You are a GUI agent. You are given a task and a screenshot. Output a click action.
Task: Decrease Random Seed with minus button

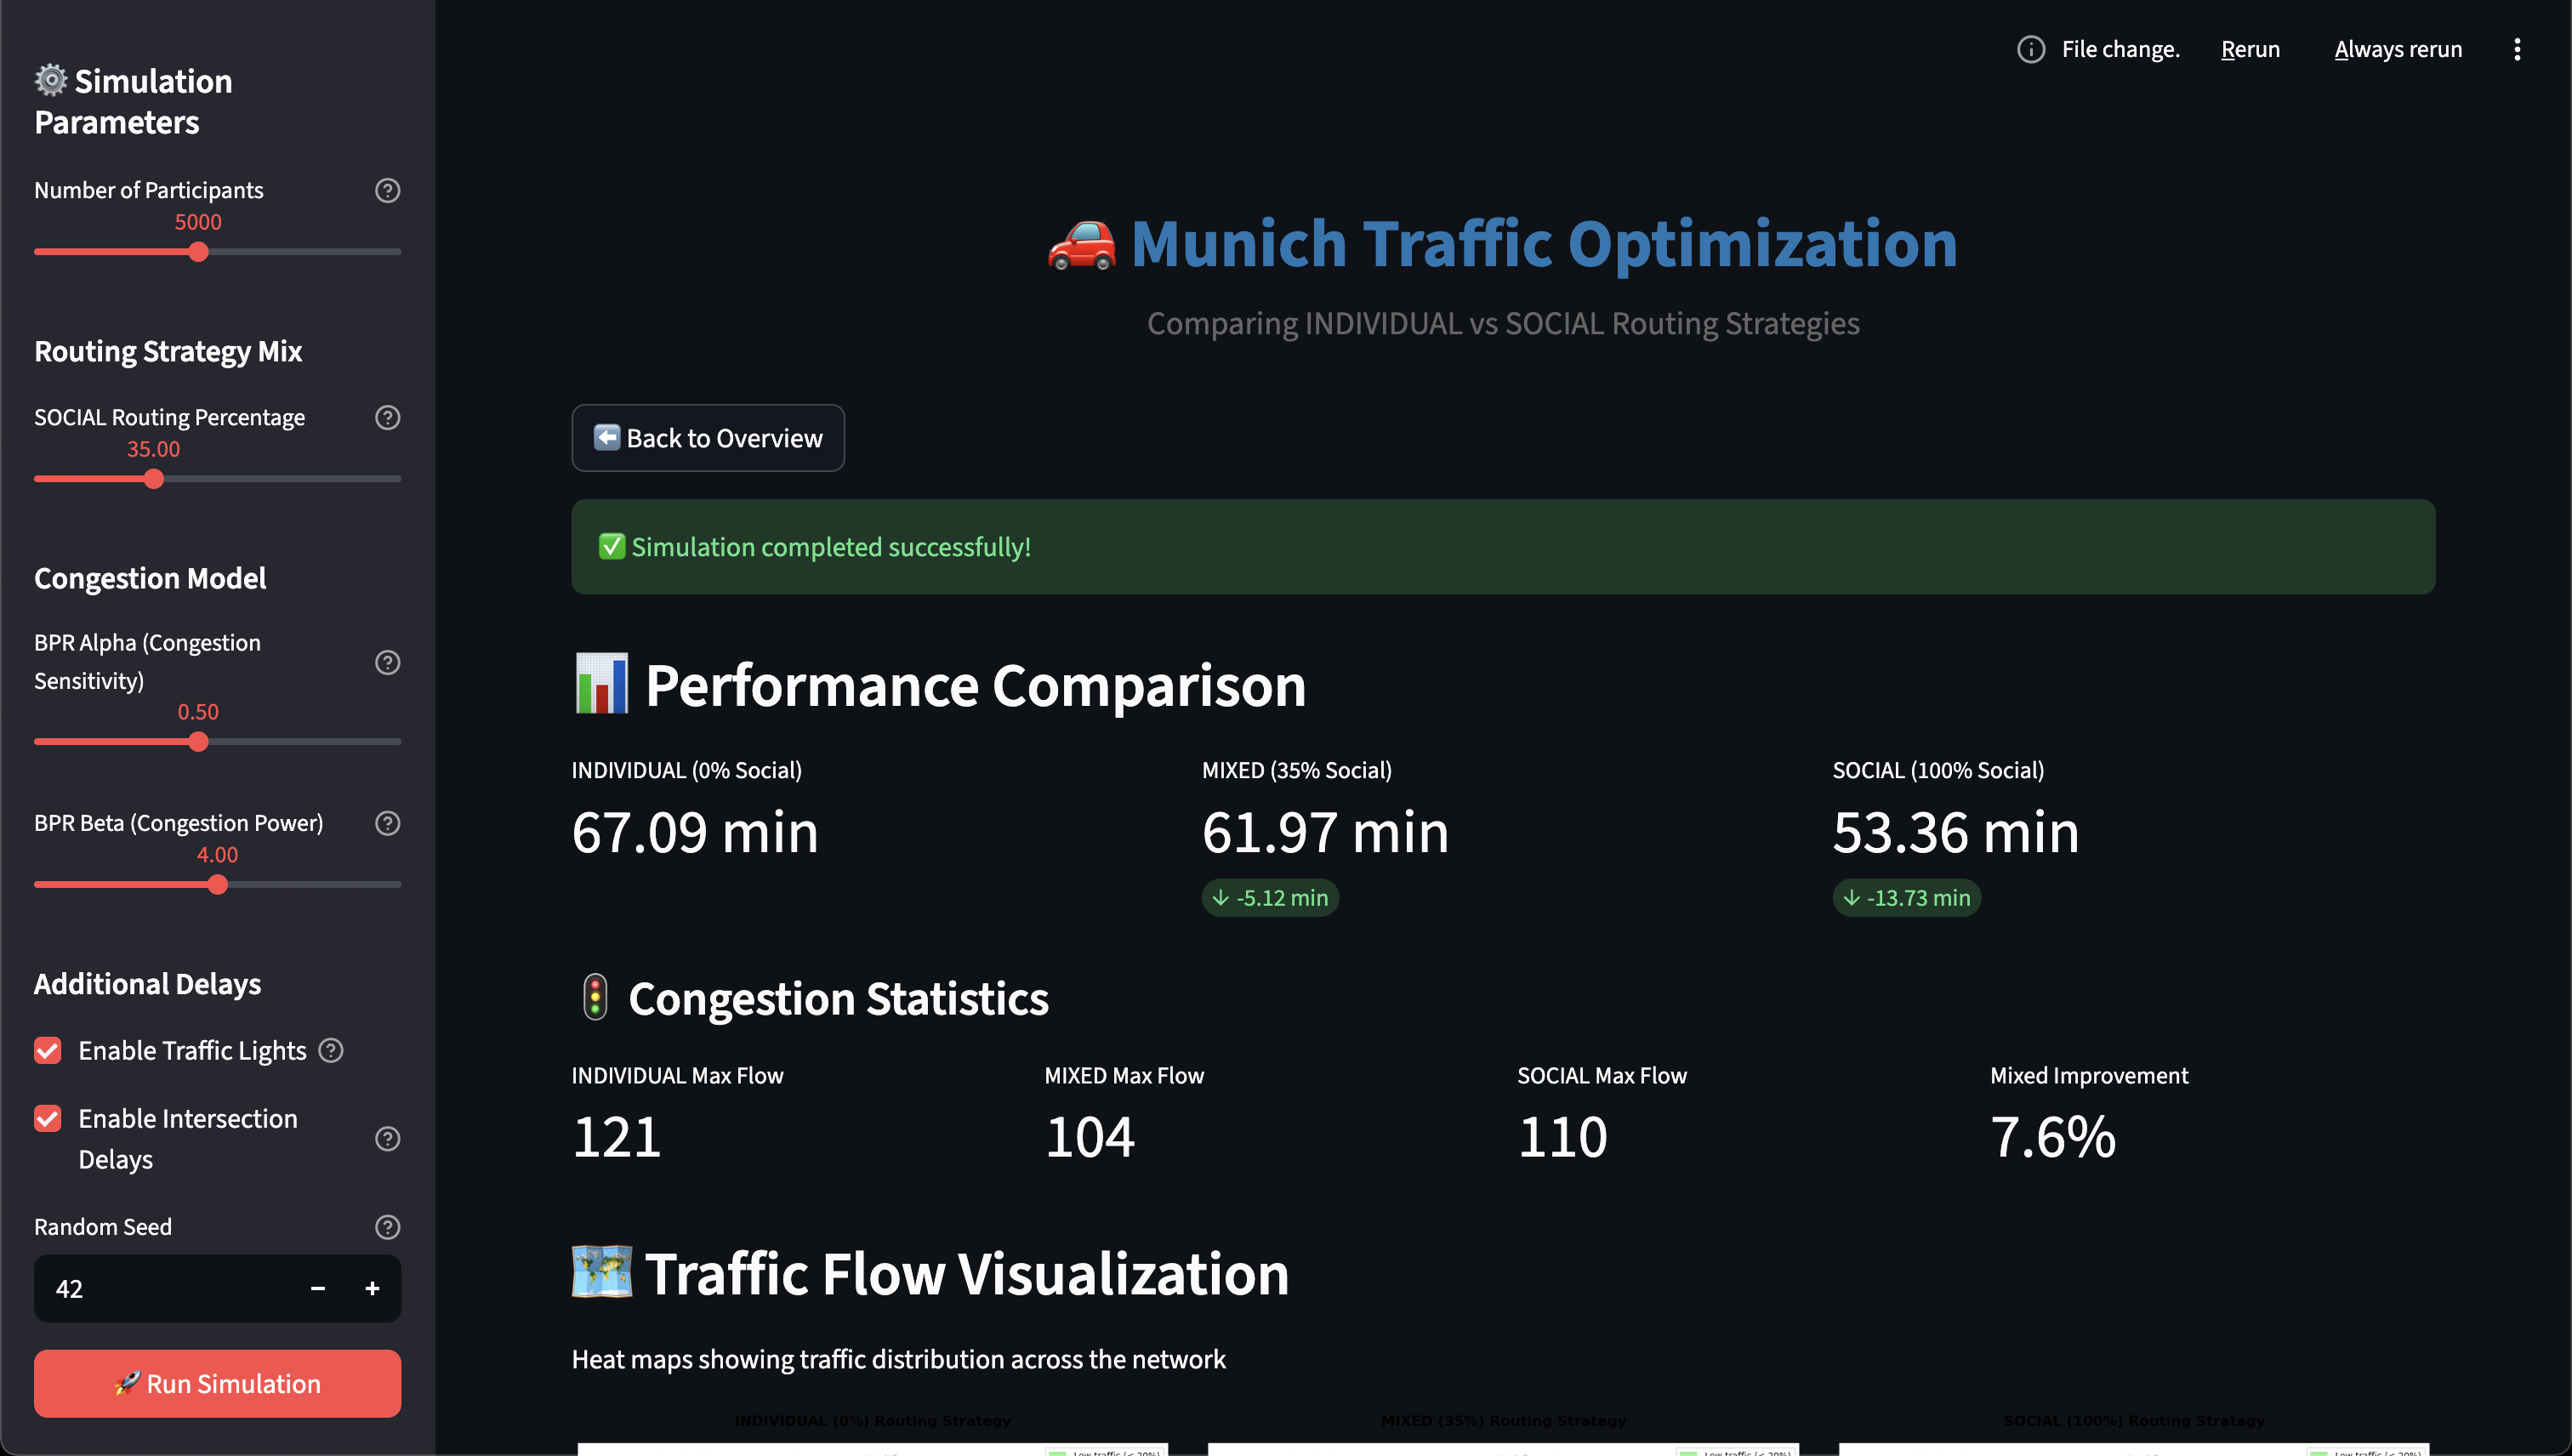pos(318,1289)
